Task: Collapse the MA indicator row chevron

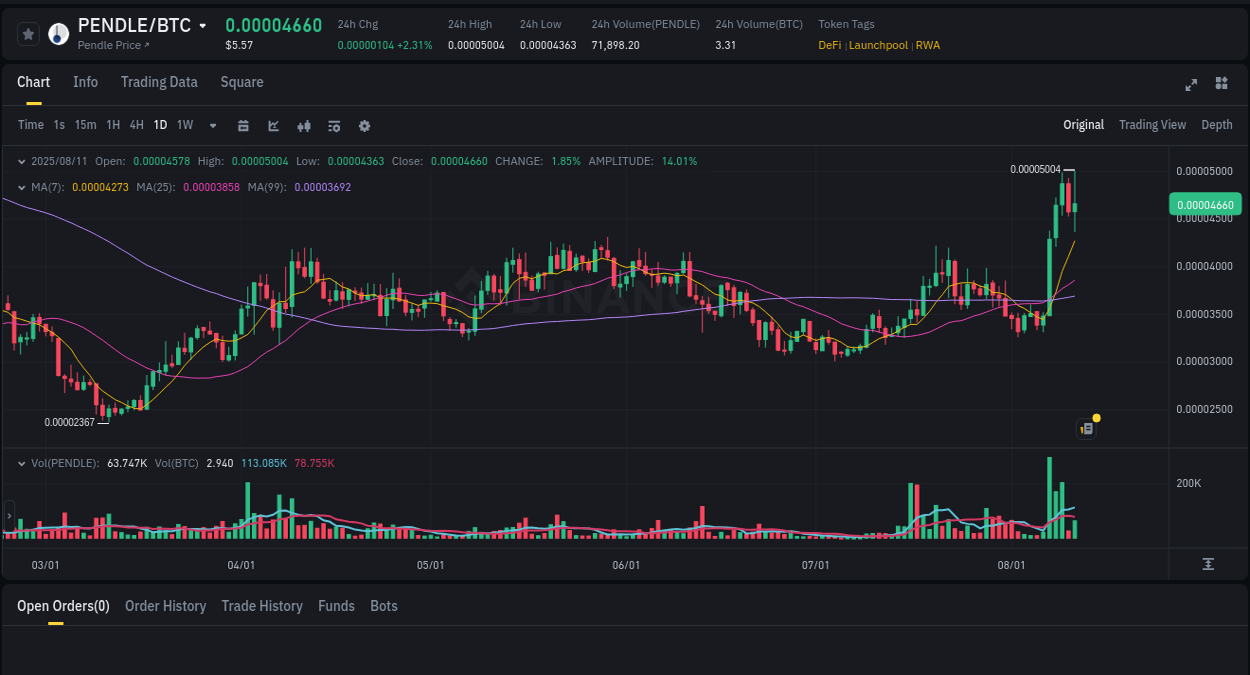Action: pyautogui.click(x=22, y=186)
